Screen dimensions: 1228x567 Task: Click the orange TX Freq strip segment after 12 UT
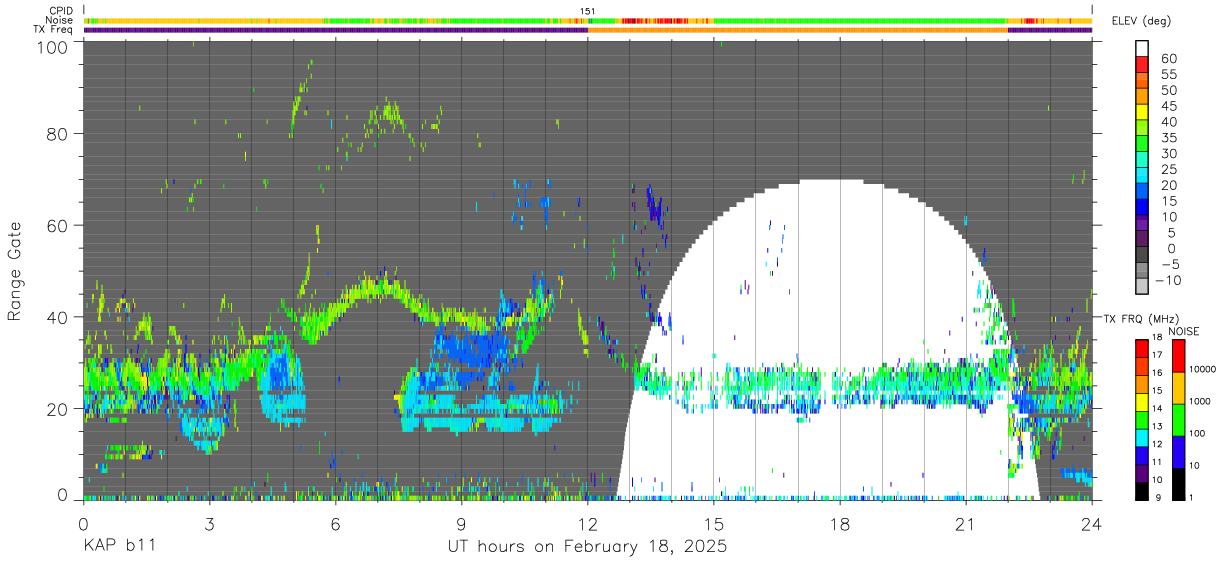[798, 30]
